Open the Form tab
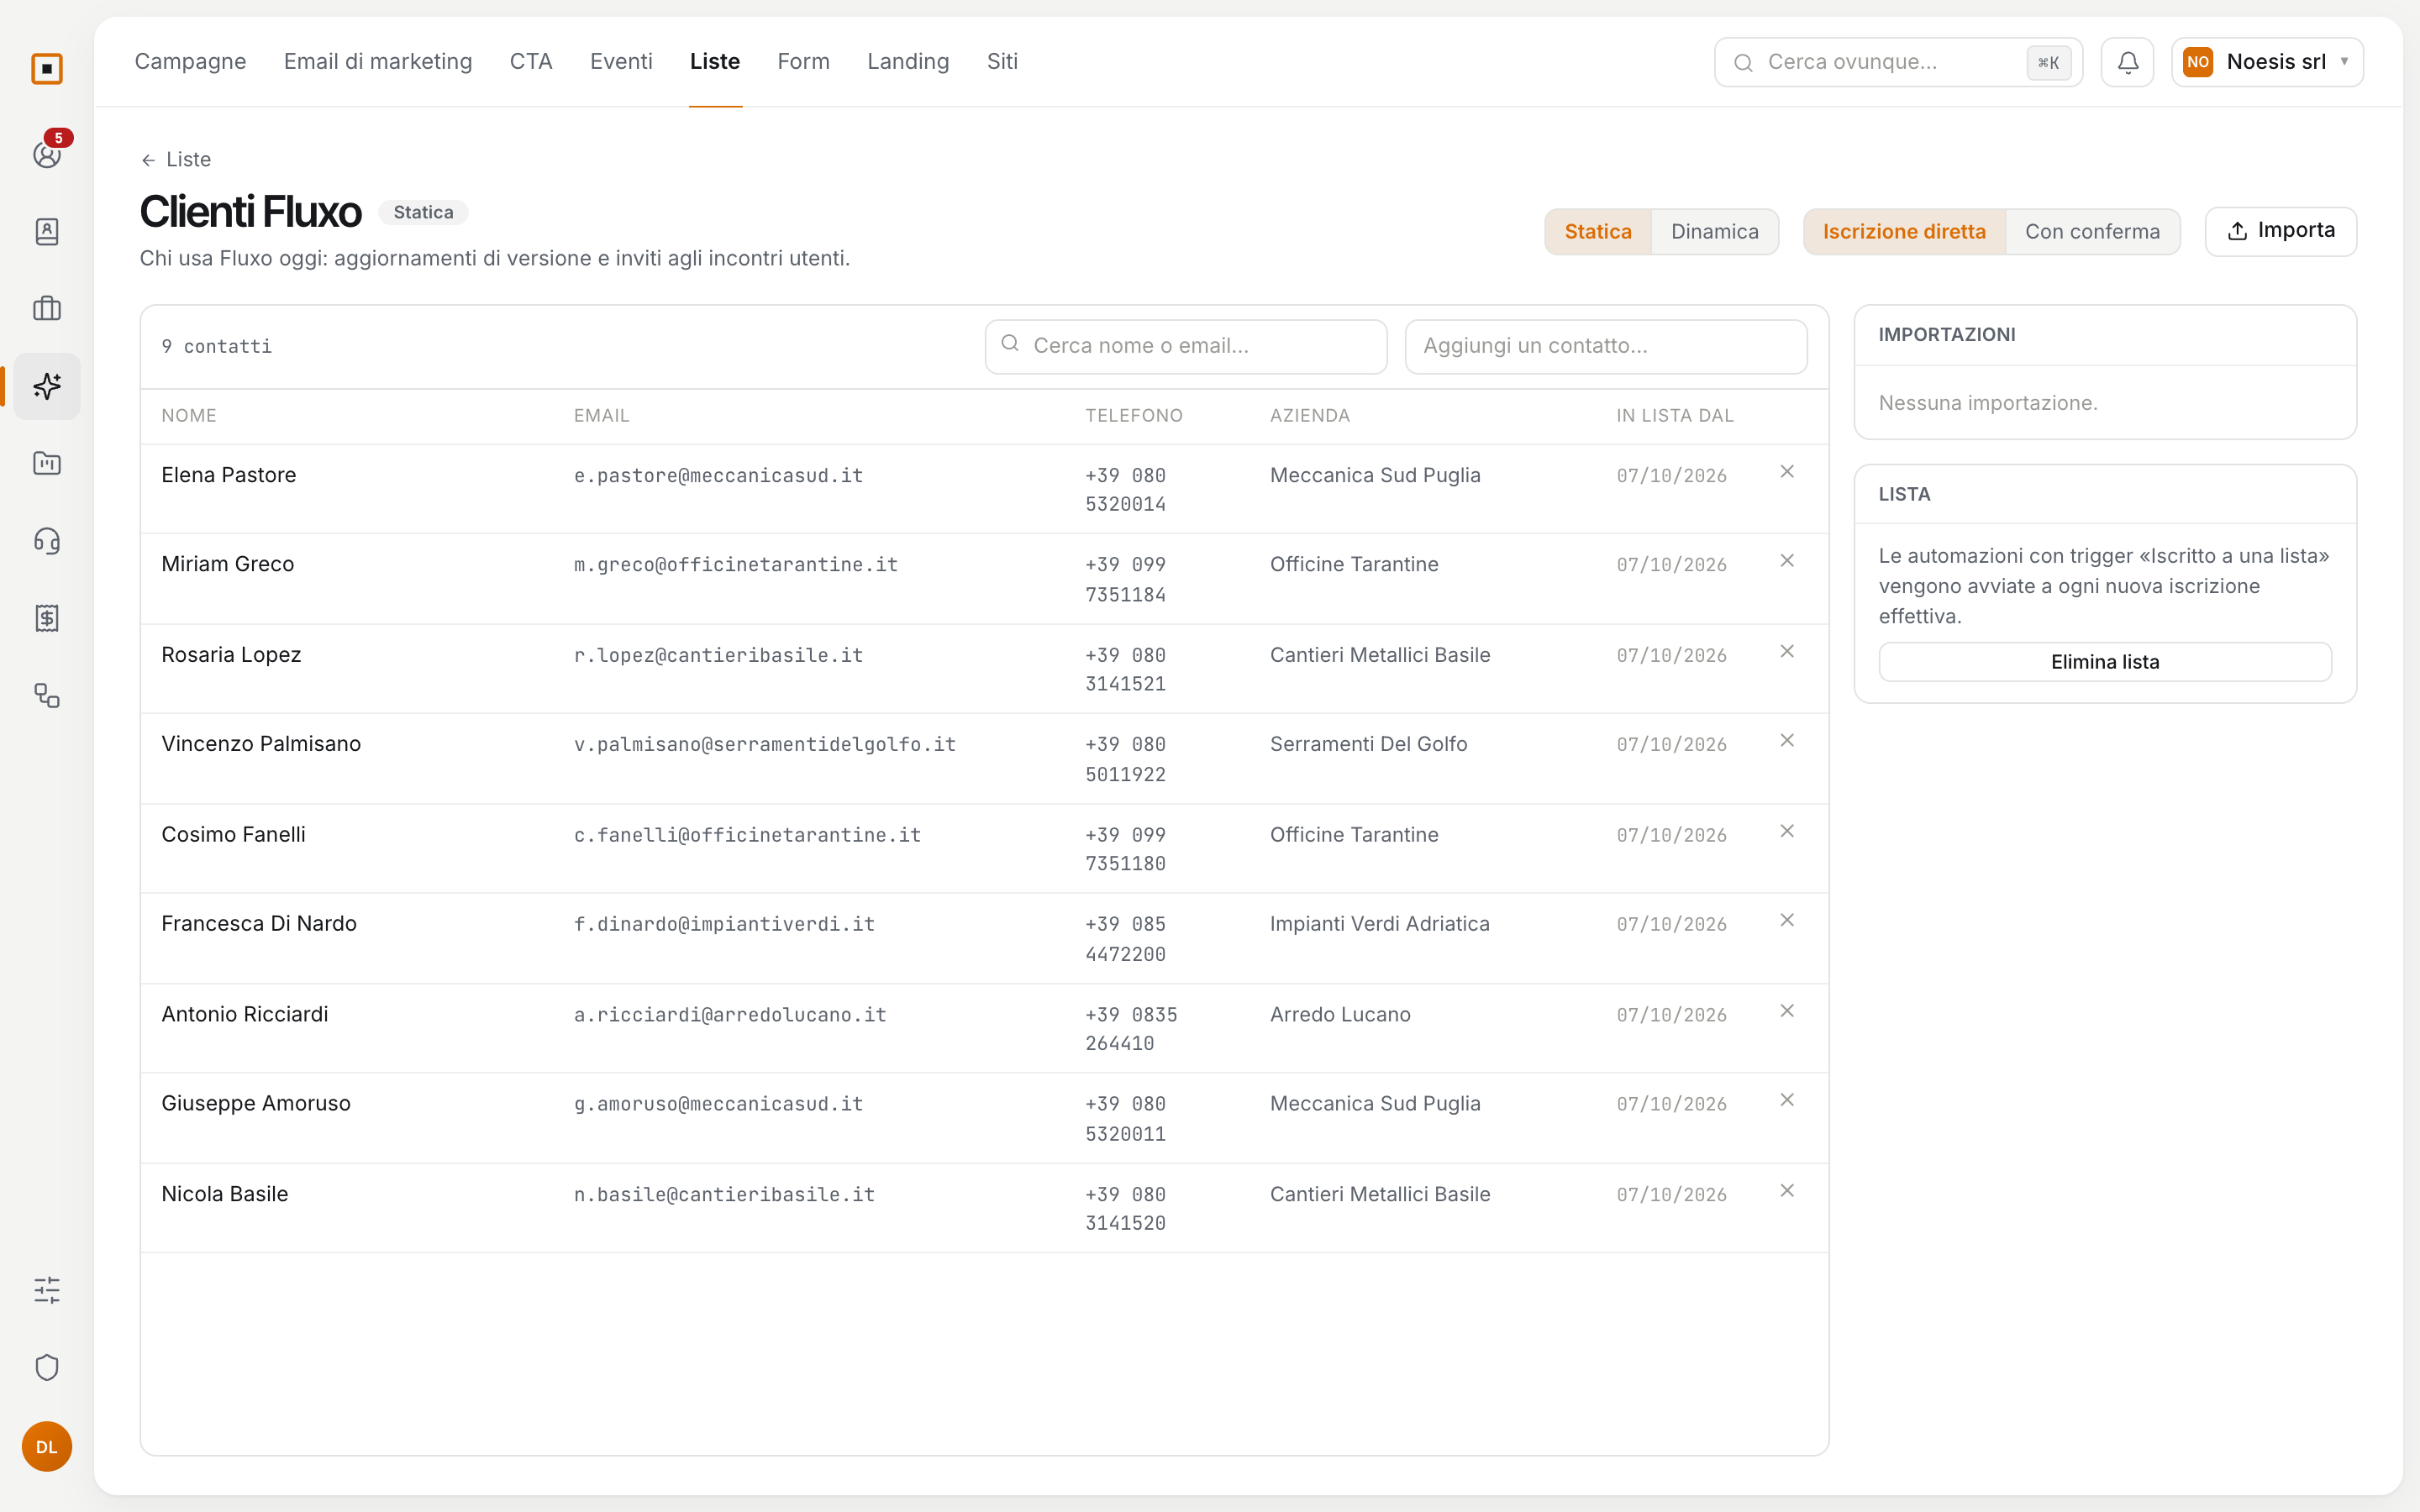The width and height of the screenshot is (2420, 1512). (803, 62)
